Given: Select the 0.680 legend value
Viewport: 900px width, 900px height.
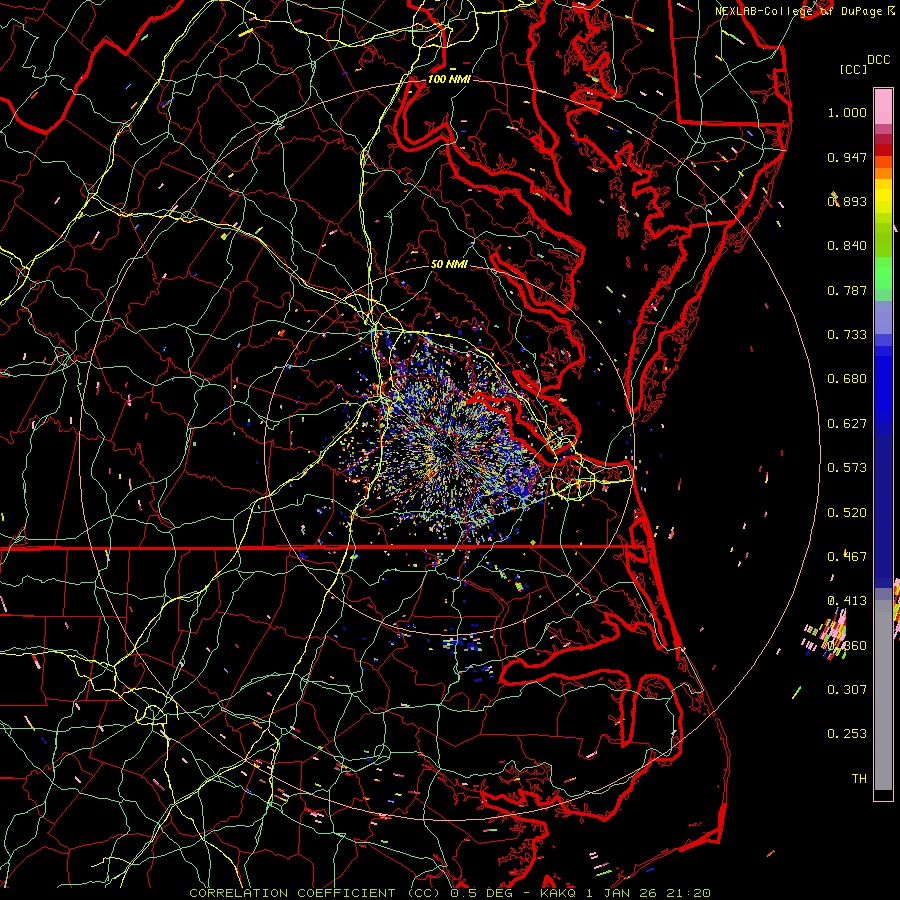Looking at the screenshot, I should [x=847, y=379].
